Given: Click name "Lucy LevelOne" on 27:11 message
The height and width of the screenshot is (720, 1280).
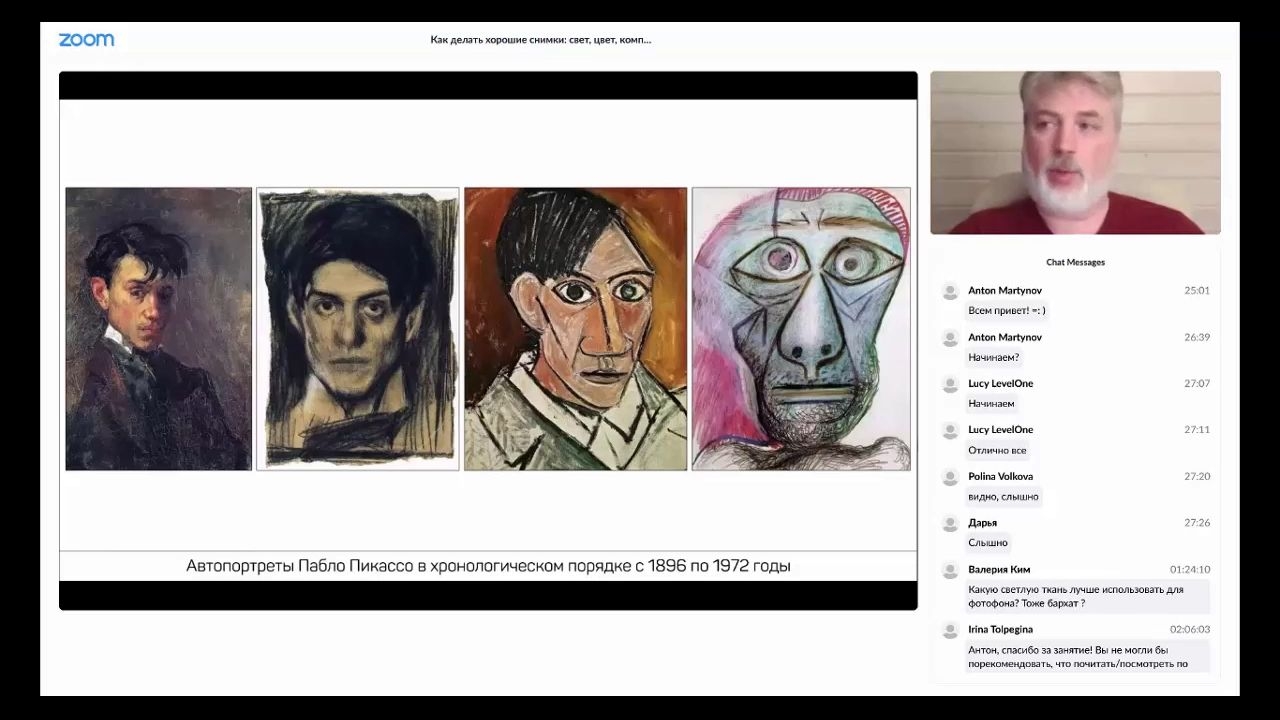Looking at the screenshot, I should (1001, 430).
